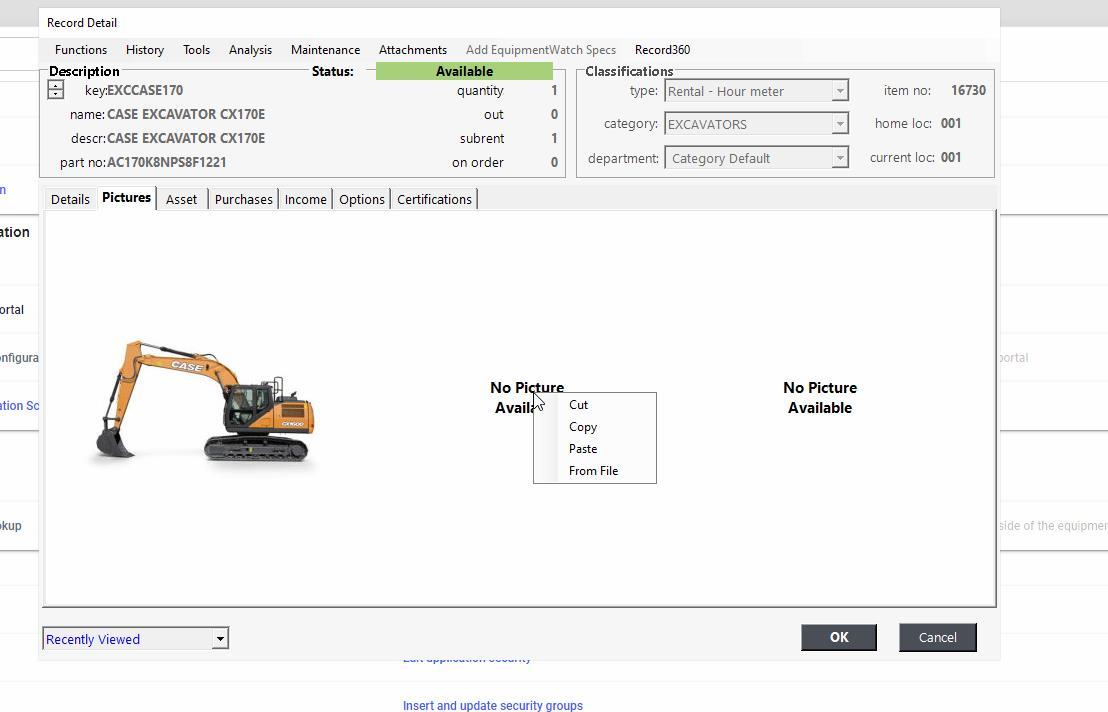Click the home loc value 001
Screen dimensions: 1108x712
pos(951,124)
